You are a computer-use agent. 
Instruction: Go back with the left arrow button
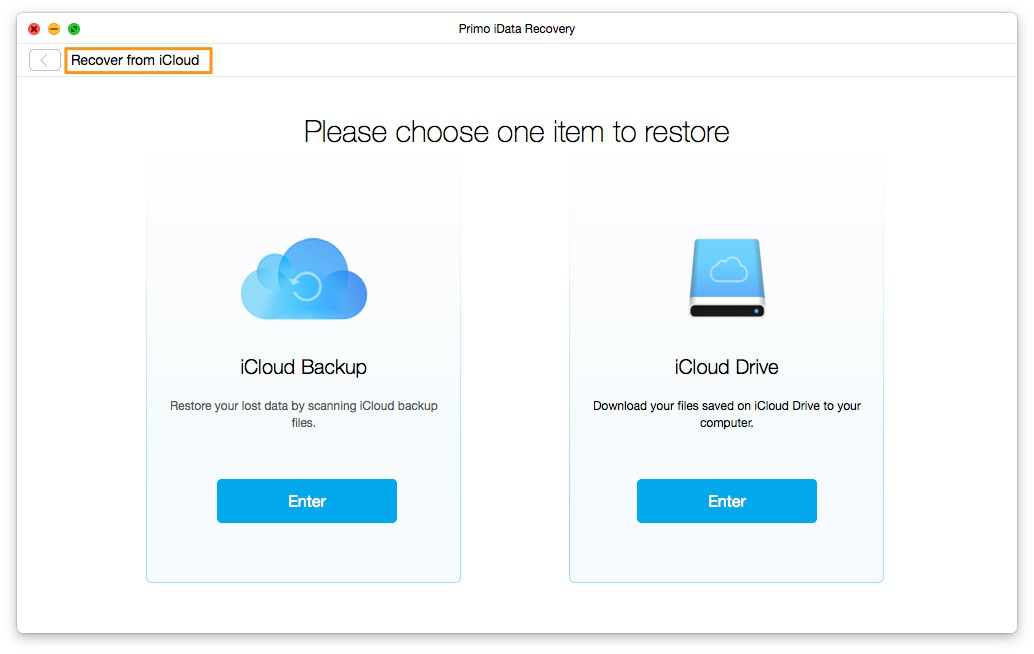pos(44,60)
